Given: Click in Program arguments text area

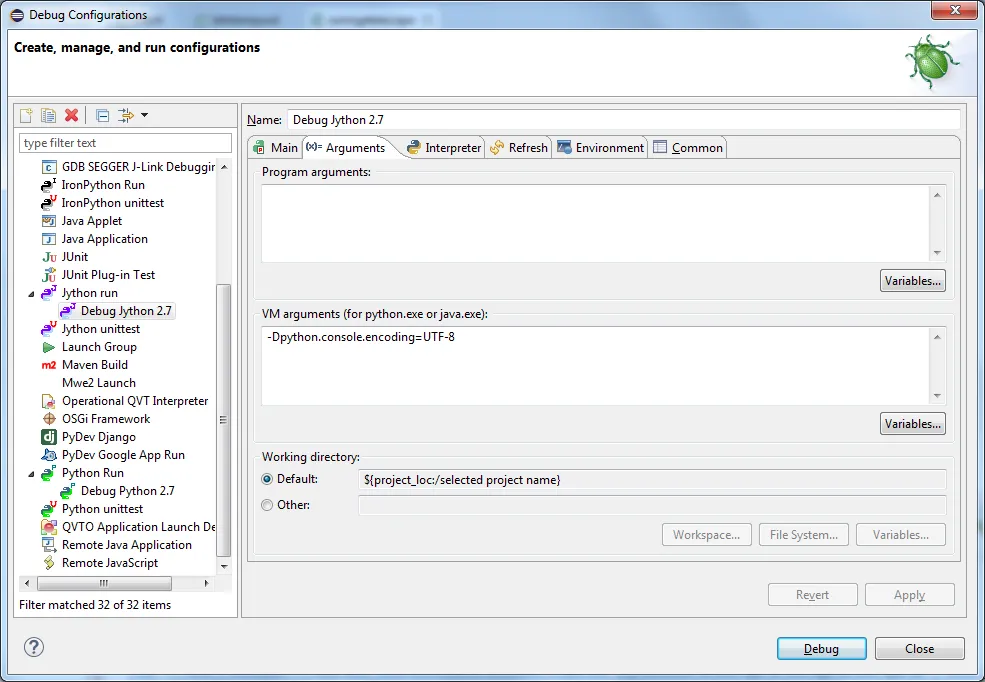Looking at the screenshot, I should tap(596, 224).
